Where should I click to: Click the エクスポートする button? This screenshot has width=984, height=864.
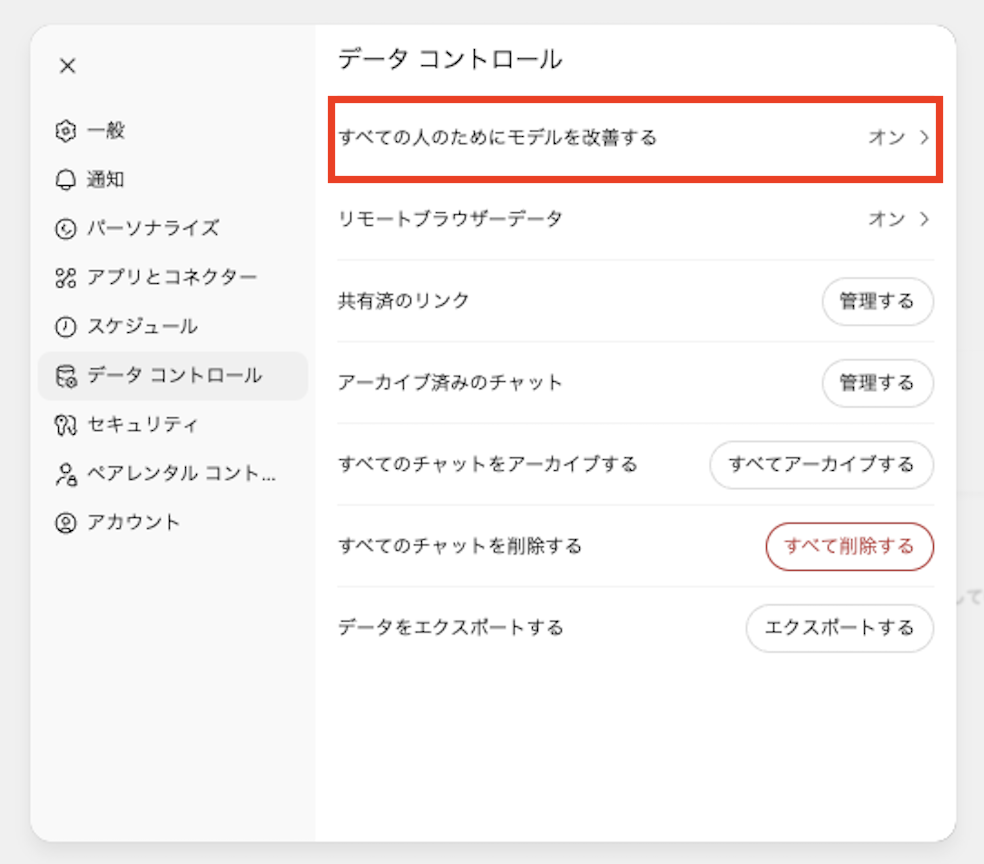[x=839, y=628]
